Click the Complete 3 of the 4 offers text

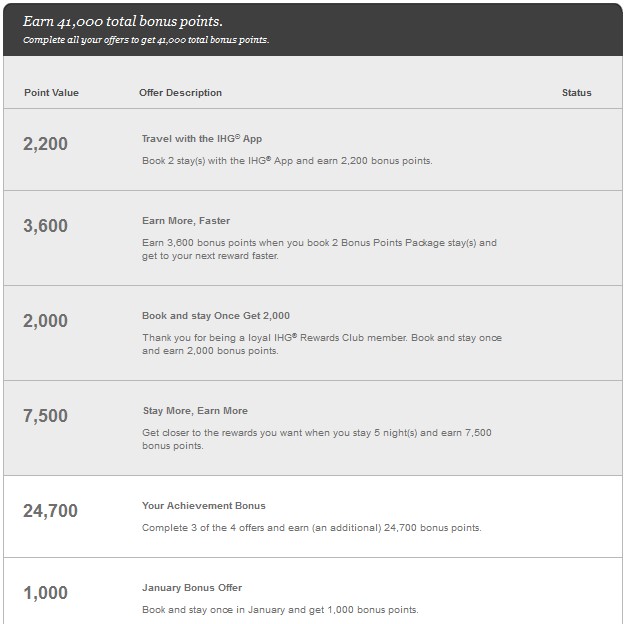(x=312, y=528)
